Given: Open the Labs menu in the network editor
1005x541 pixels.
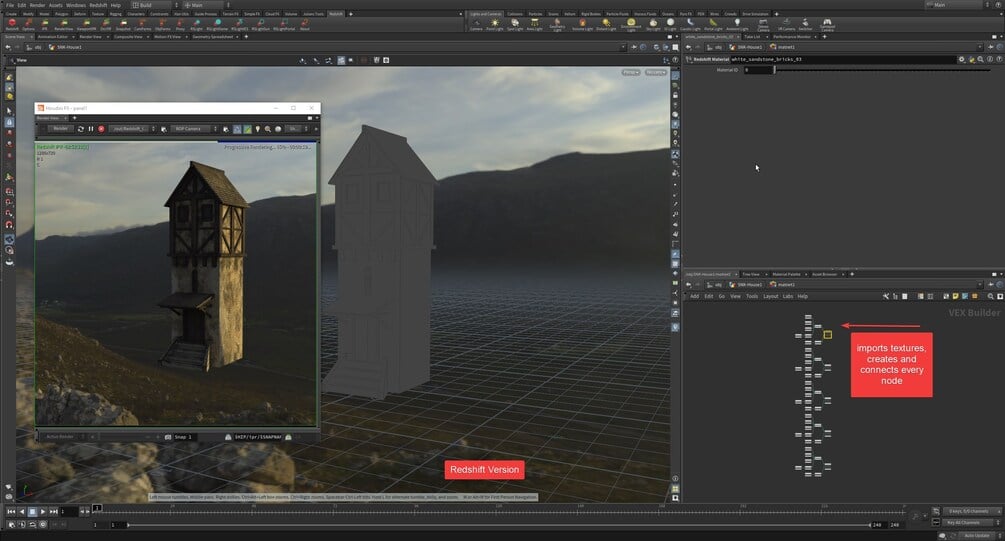Looking at the screenshot, I should 787,296.
